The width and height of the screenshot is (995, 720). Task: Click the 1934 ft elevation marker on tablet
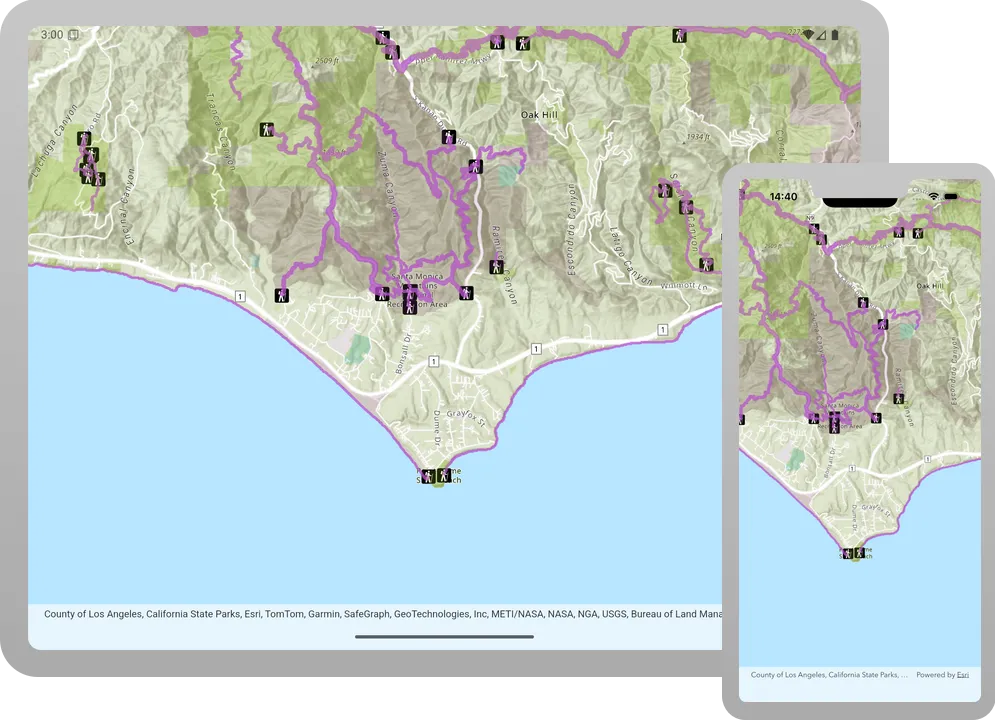tap(698, 136)
